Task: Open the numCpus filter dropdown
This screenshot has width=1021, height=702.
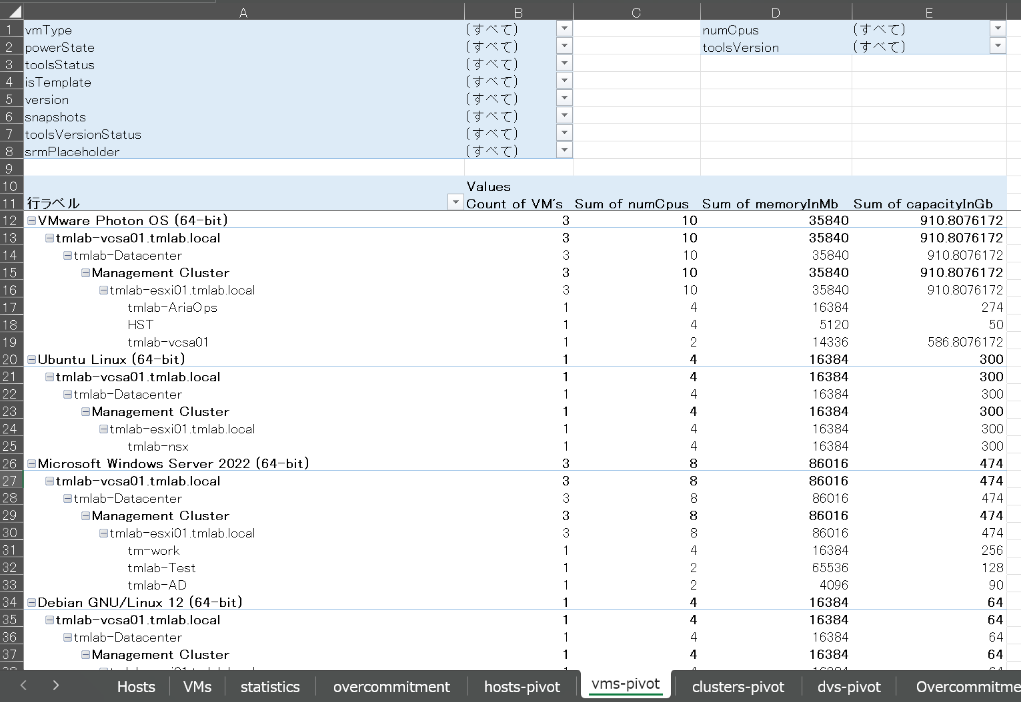Action: pos(997,30)
